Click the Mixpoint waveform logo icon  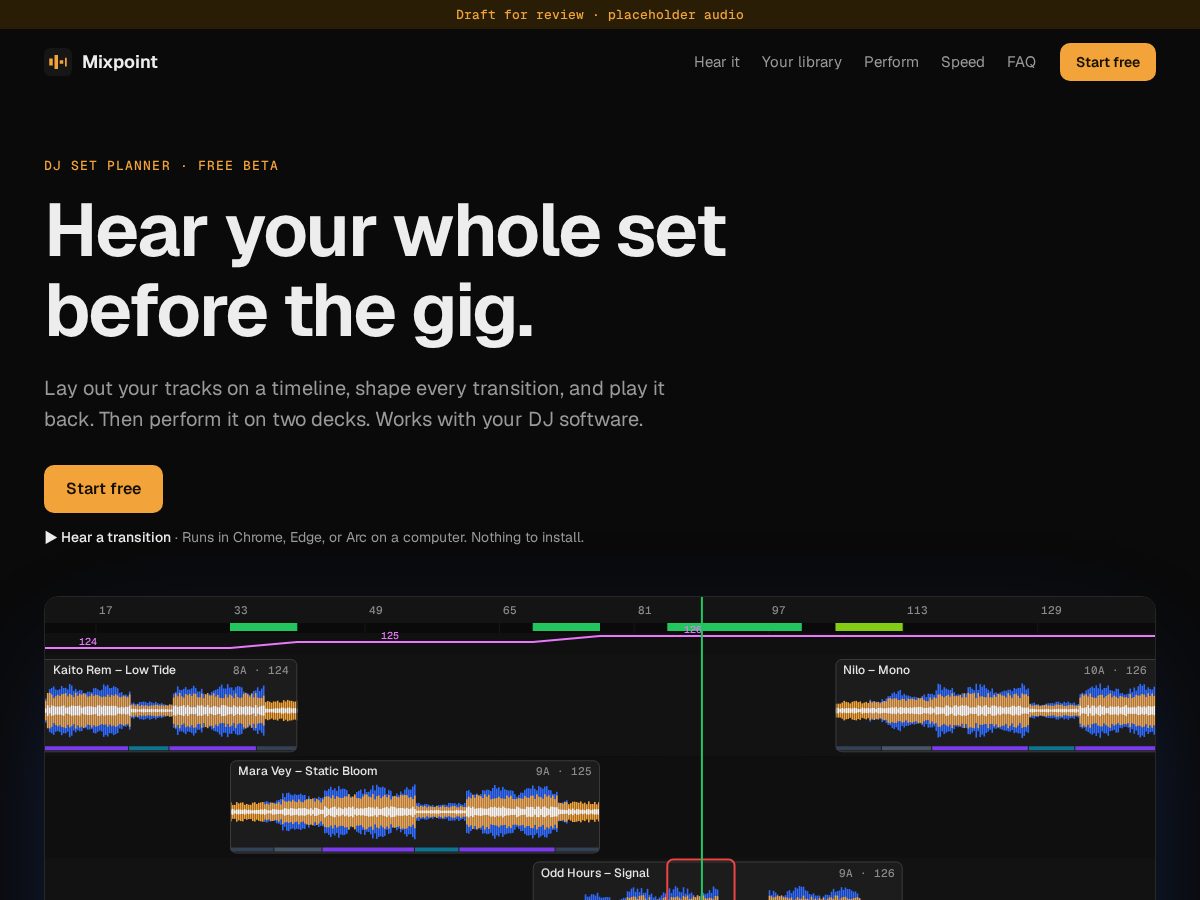(58, 62)
